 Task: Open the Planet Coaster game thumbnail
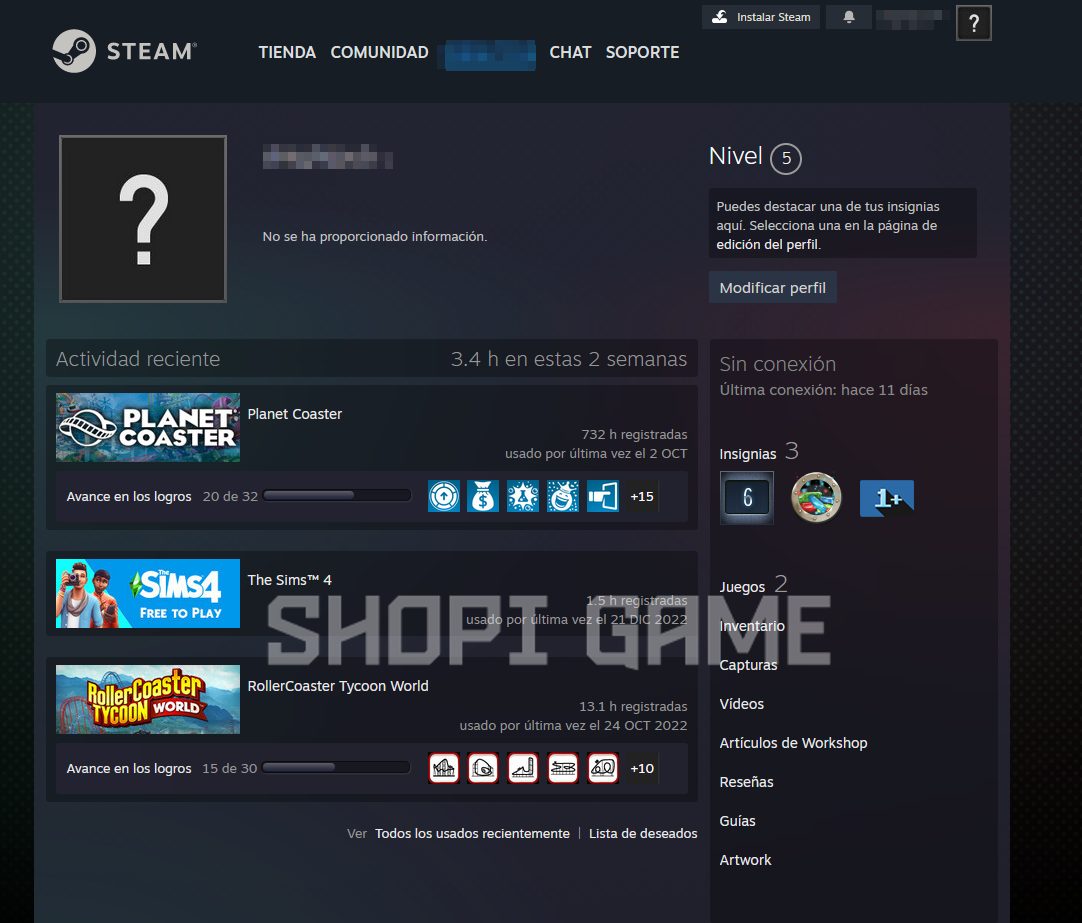148,427
